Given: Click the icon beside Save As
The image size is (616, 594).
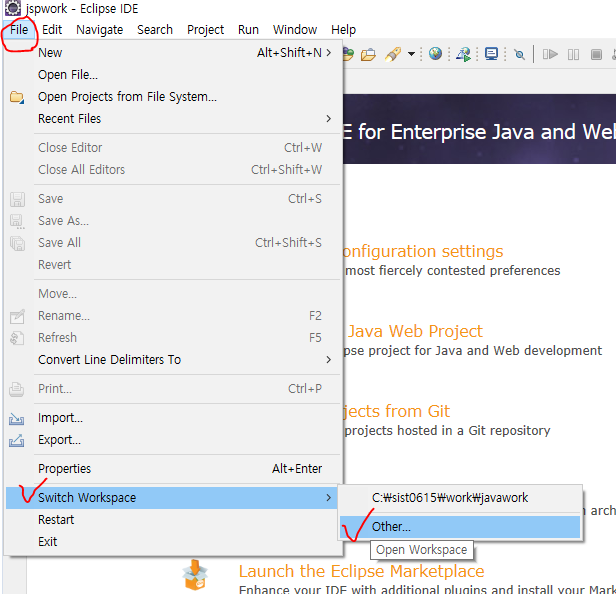Looking at the screenshot, I should (17, 222).
